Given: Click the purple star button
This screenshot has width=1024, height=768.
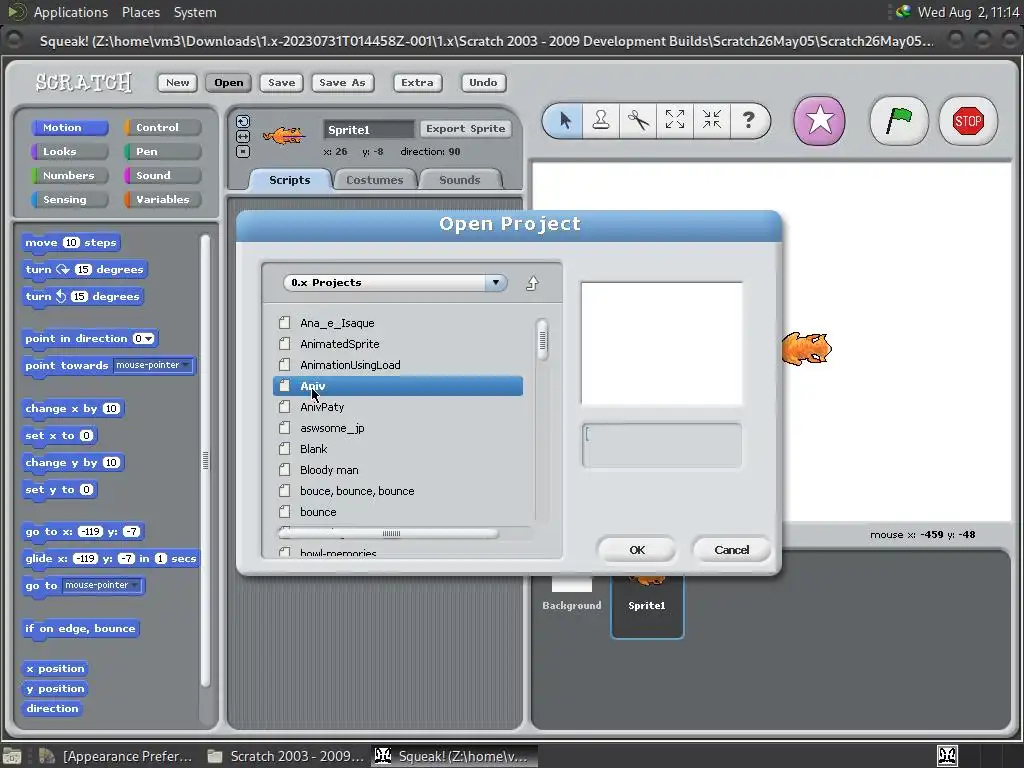Looking at the screenshot, I should (819, 121).
